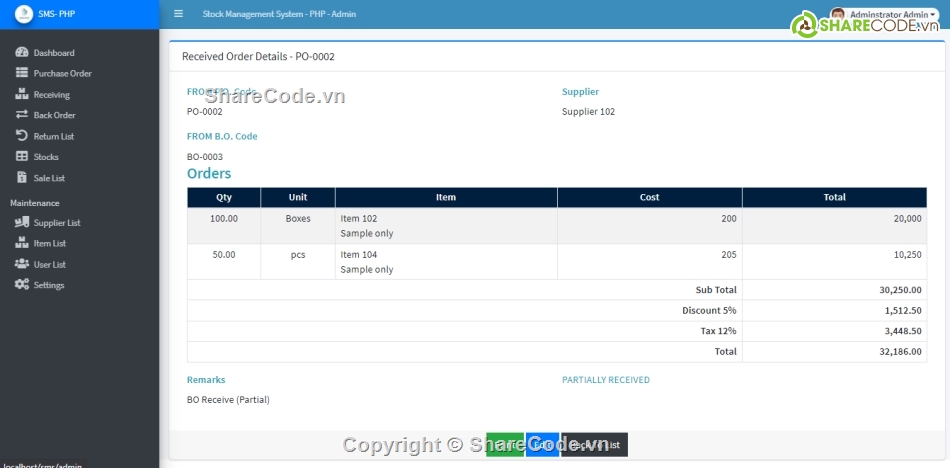This screenshot has width=950, height=468.
Task: Select the Stocks grid icon
Action: [22, 157]
